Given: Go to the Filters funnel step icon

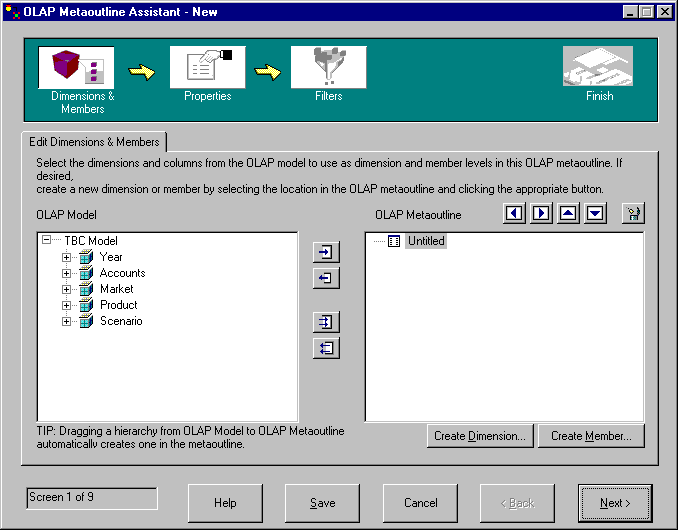Looking at the screenshot, I should [329, 67].
